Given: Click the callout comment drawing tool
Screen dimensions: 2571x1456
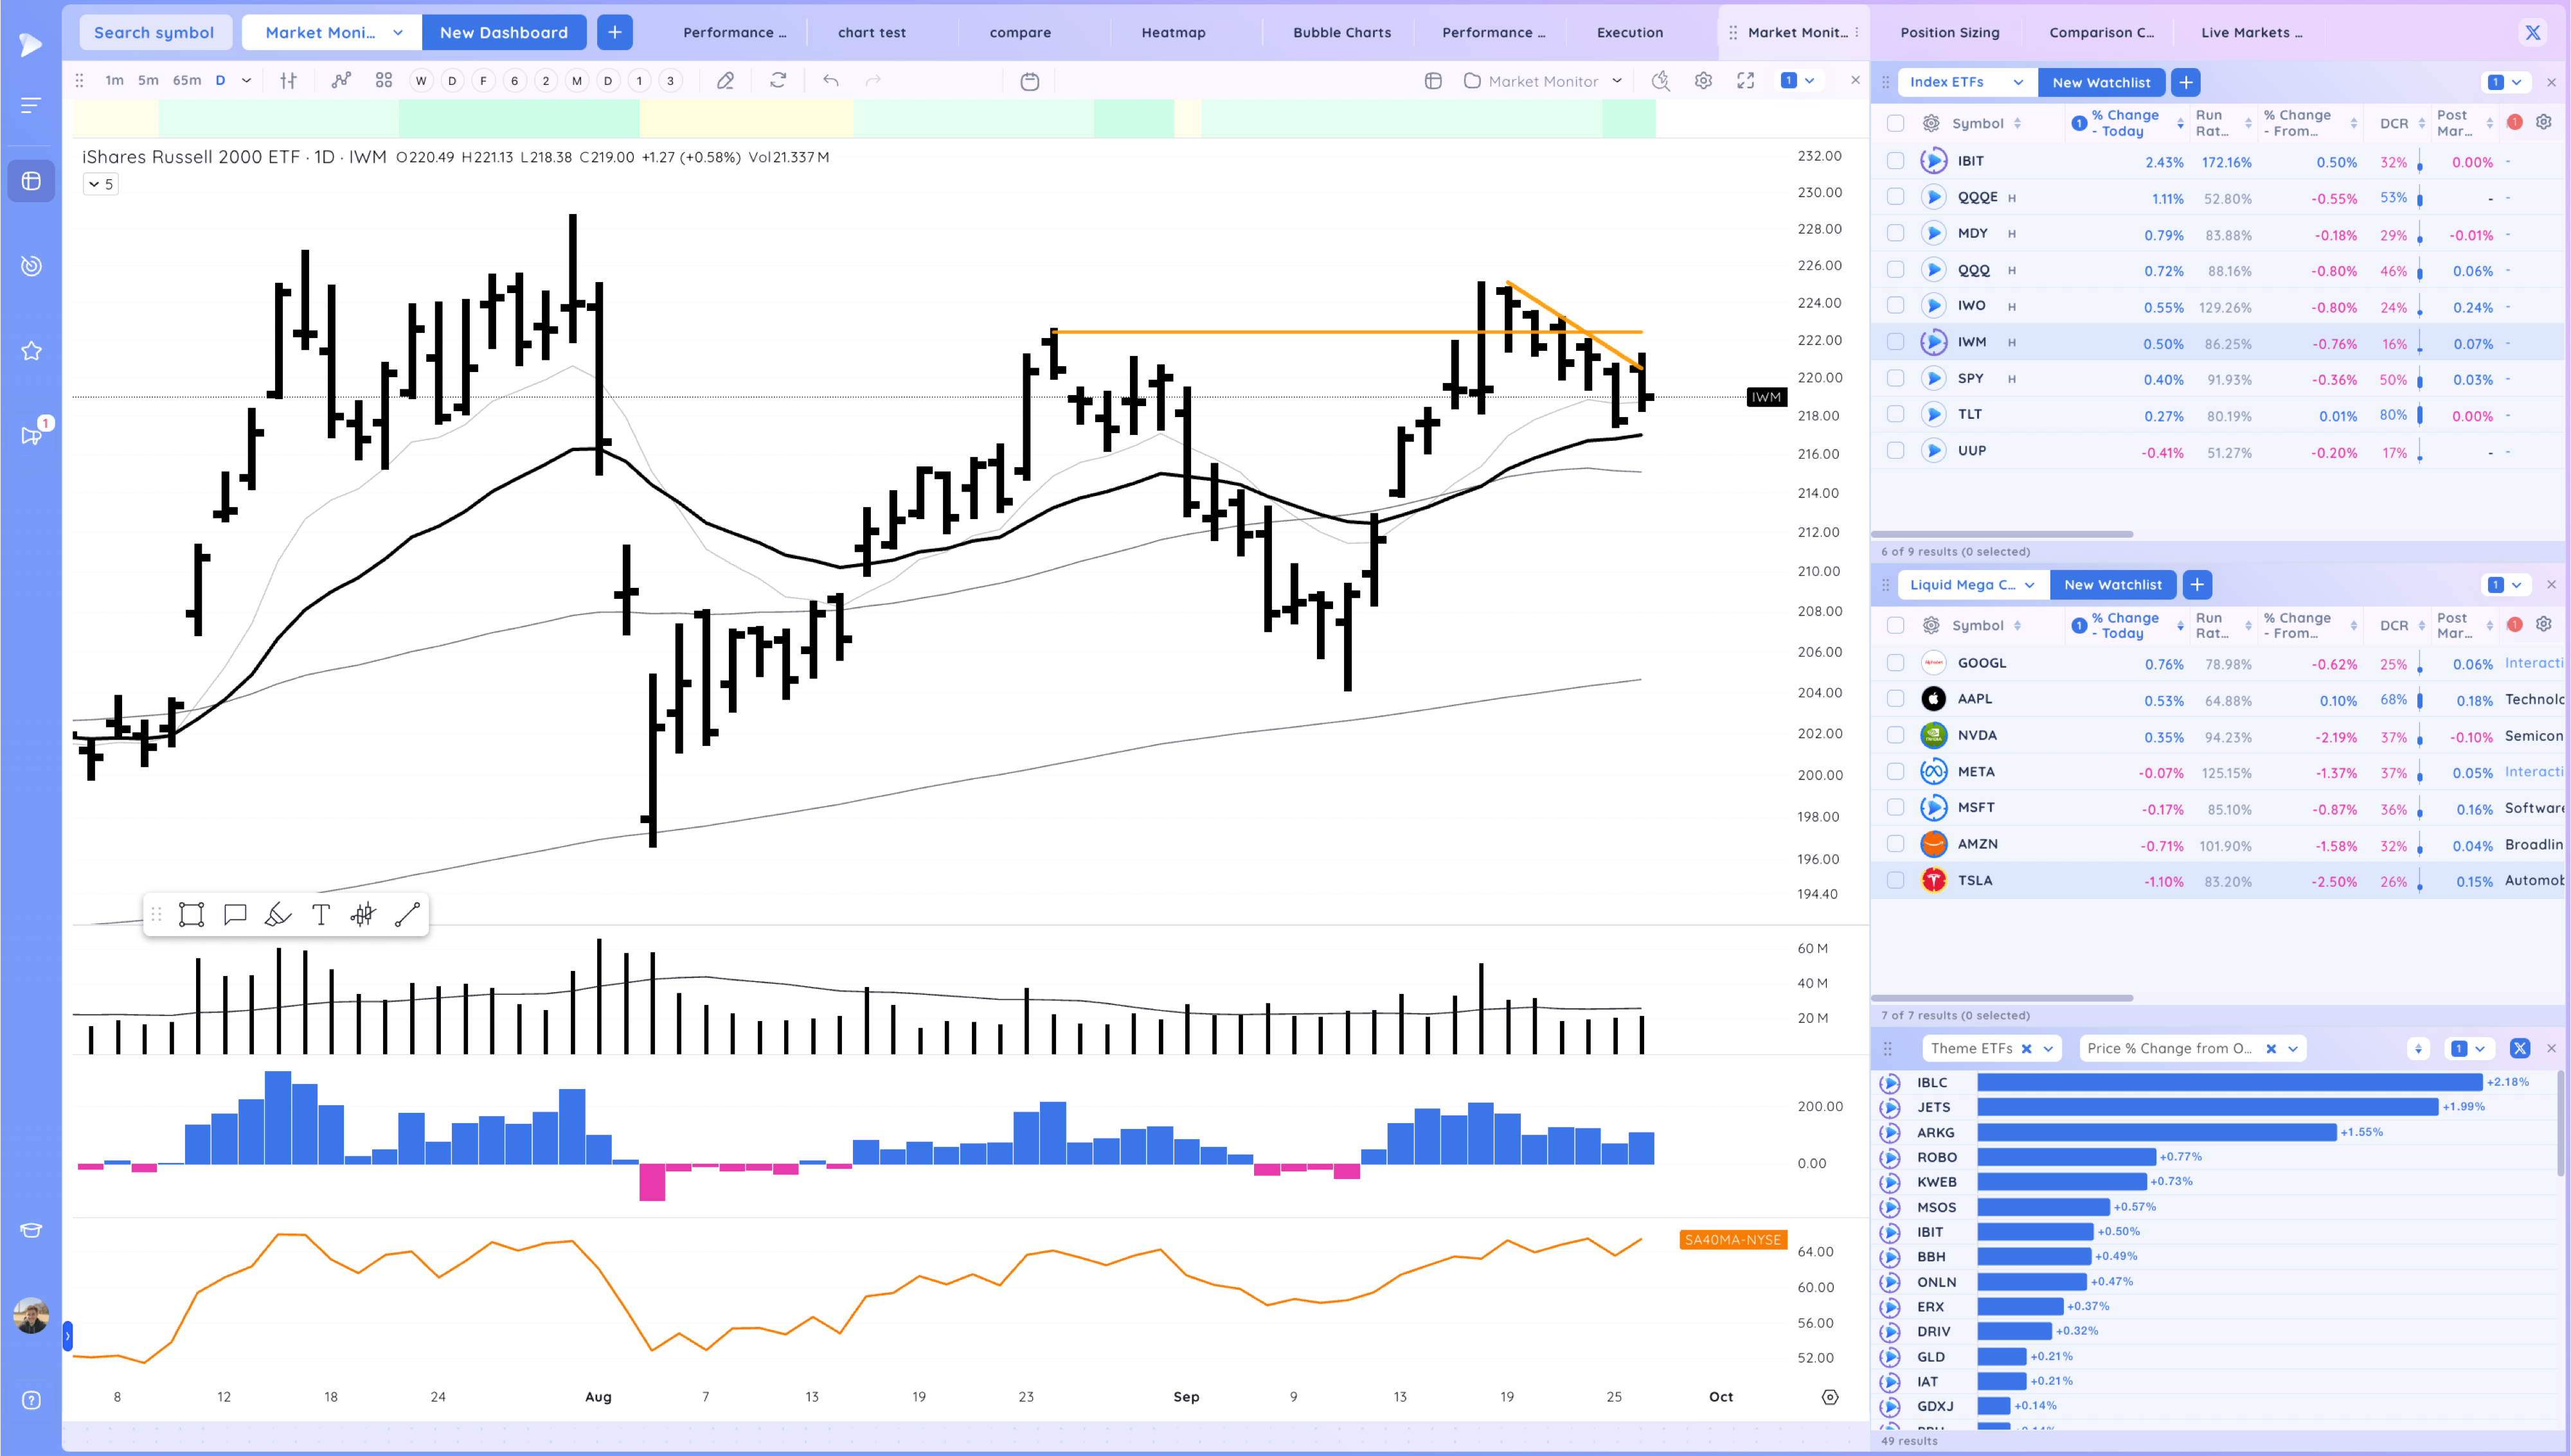Looking at the screenshot, I should tap(235, 914).
